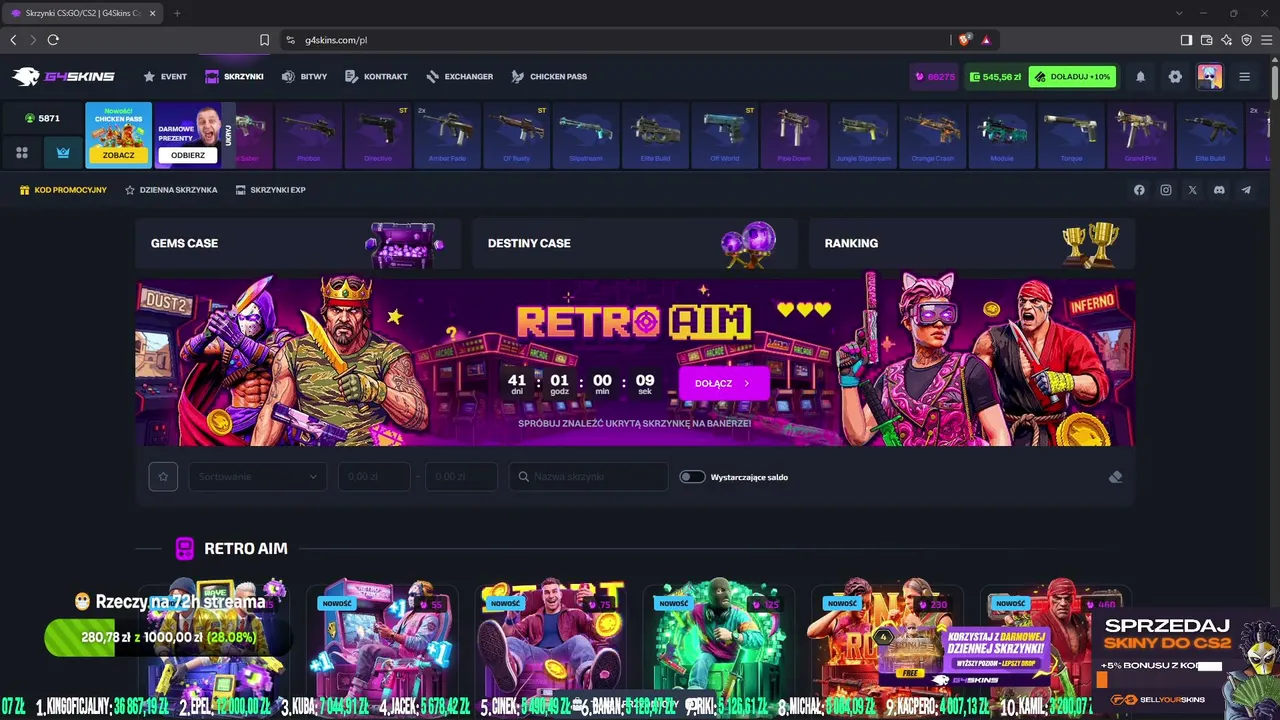
Task: Click the G4Skins logo
Action: tap(64, 77)
